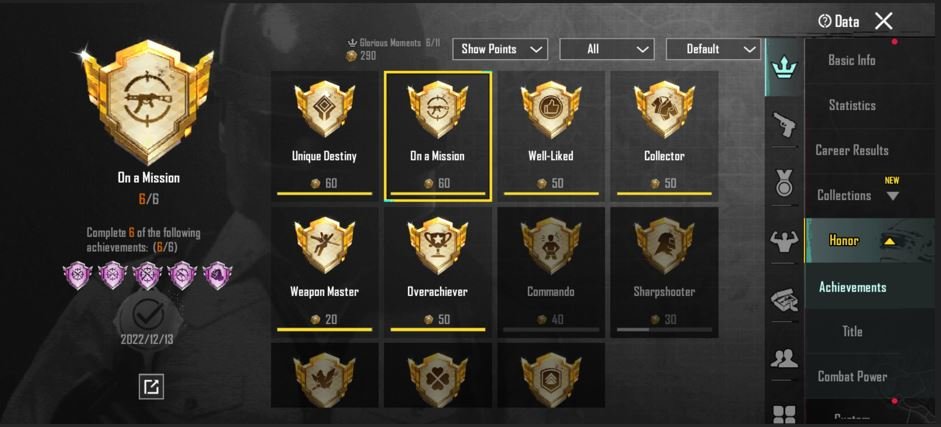This screenshot has width=941, height=427.
Task: Go to the Title section
Action: [852, 331]
